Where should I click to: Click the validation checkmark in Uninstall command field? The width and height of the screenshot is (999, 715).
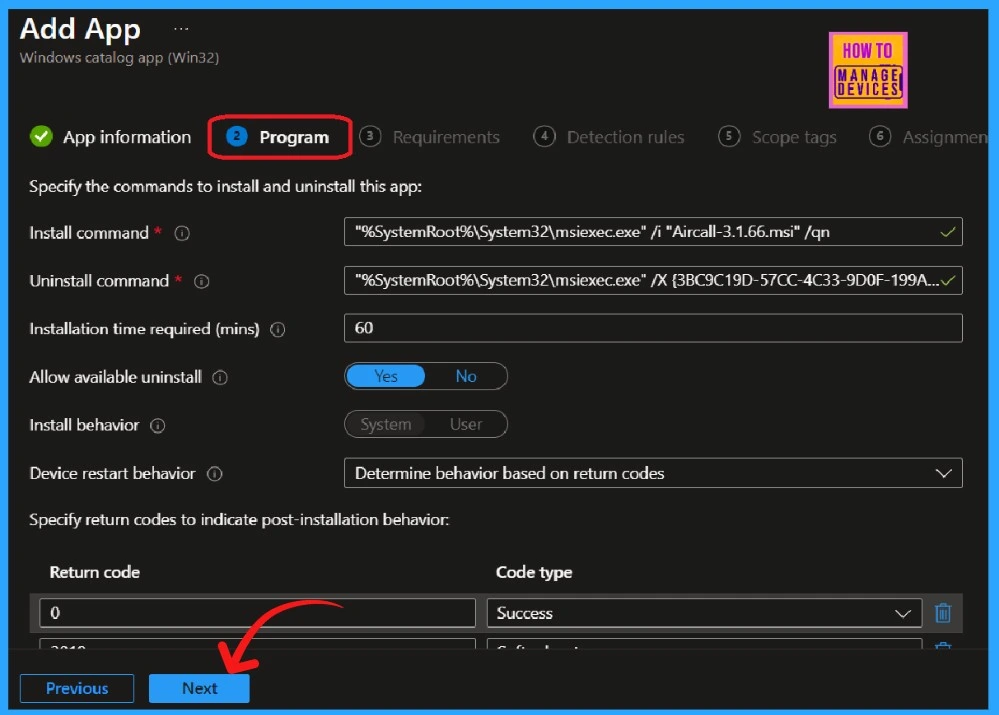(947, 280)
